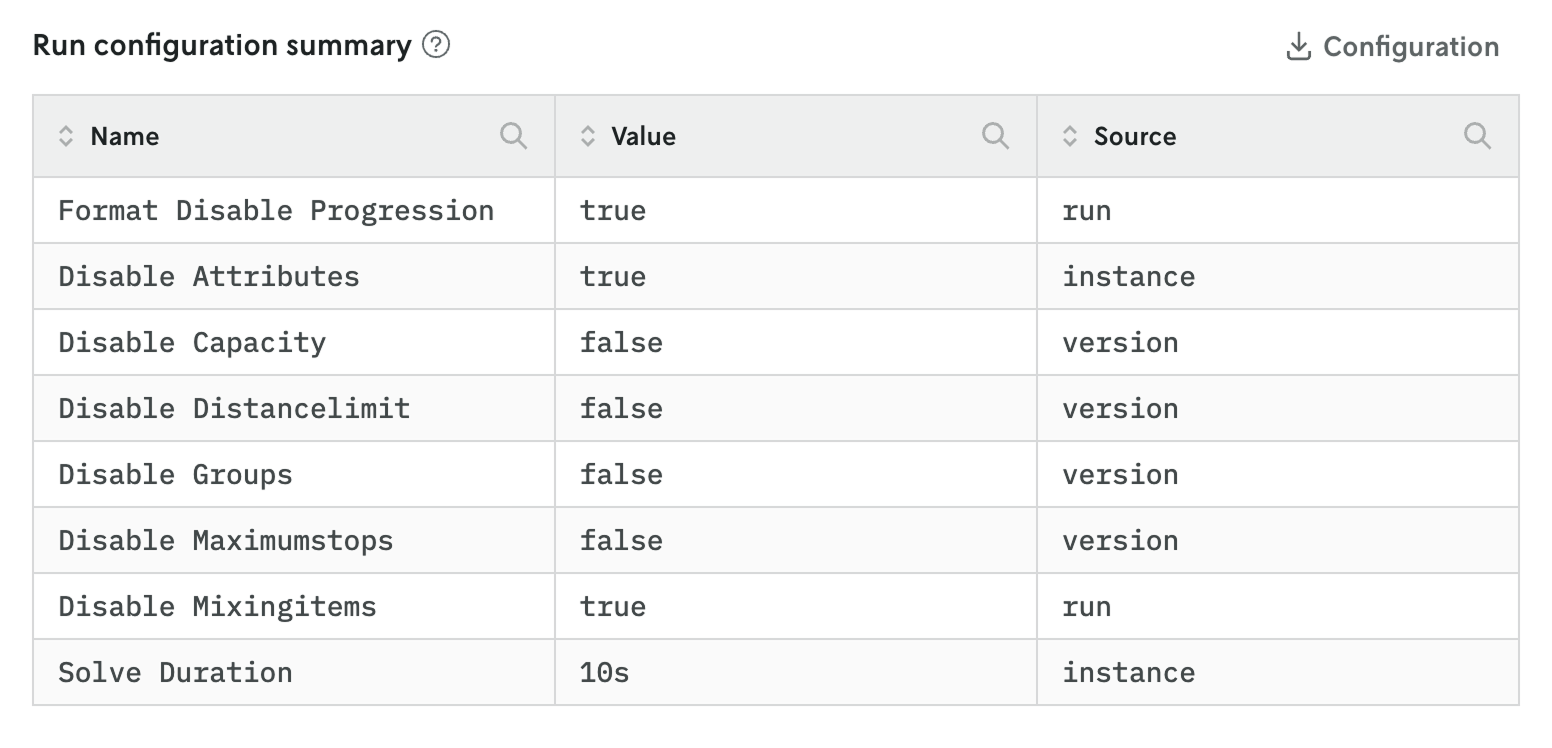Open the search icon in the Source column
The height and width of the screenshot is (748, 1552).
1478,136
